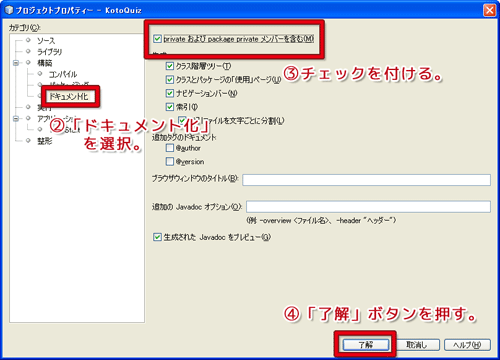Select ドキュメント化 in the category tree
500x360 pixels.
(x=69, y=97)
